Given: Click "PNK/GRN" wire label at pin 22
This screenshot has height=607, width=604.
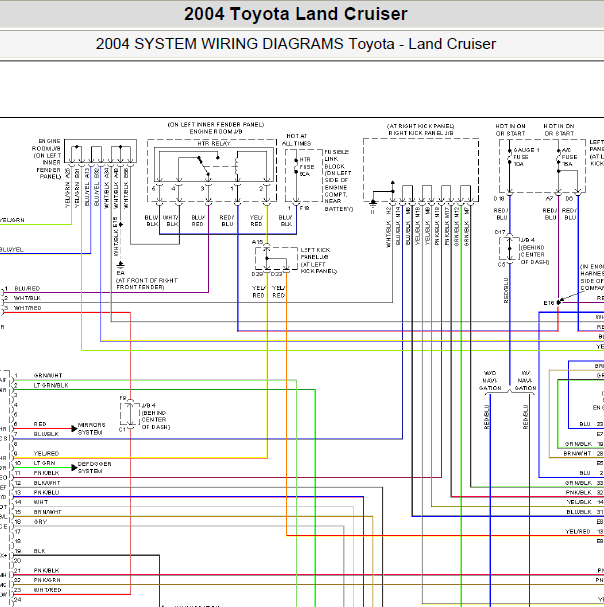Looking at the screenshot, I should click(47, 580).
